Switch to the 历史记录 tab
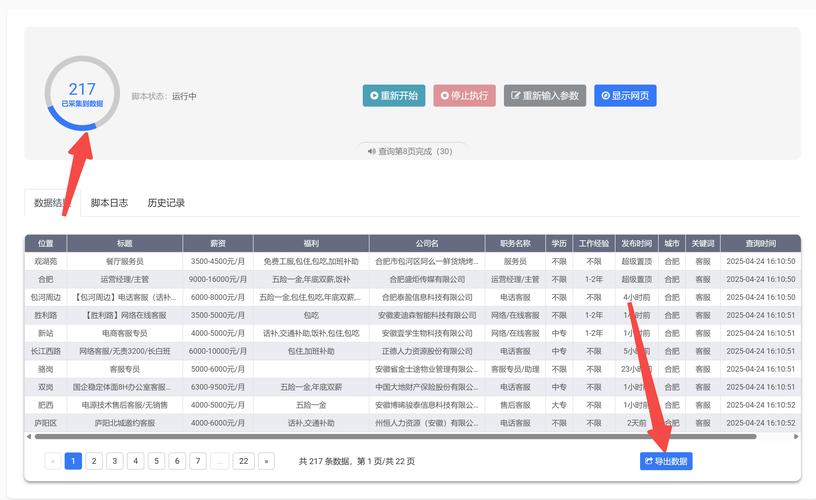816x500 pixels. coord(166,202)
